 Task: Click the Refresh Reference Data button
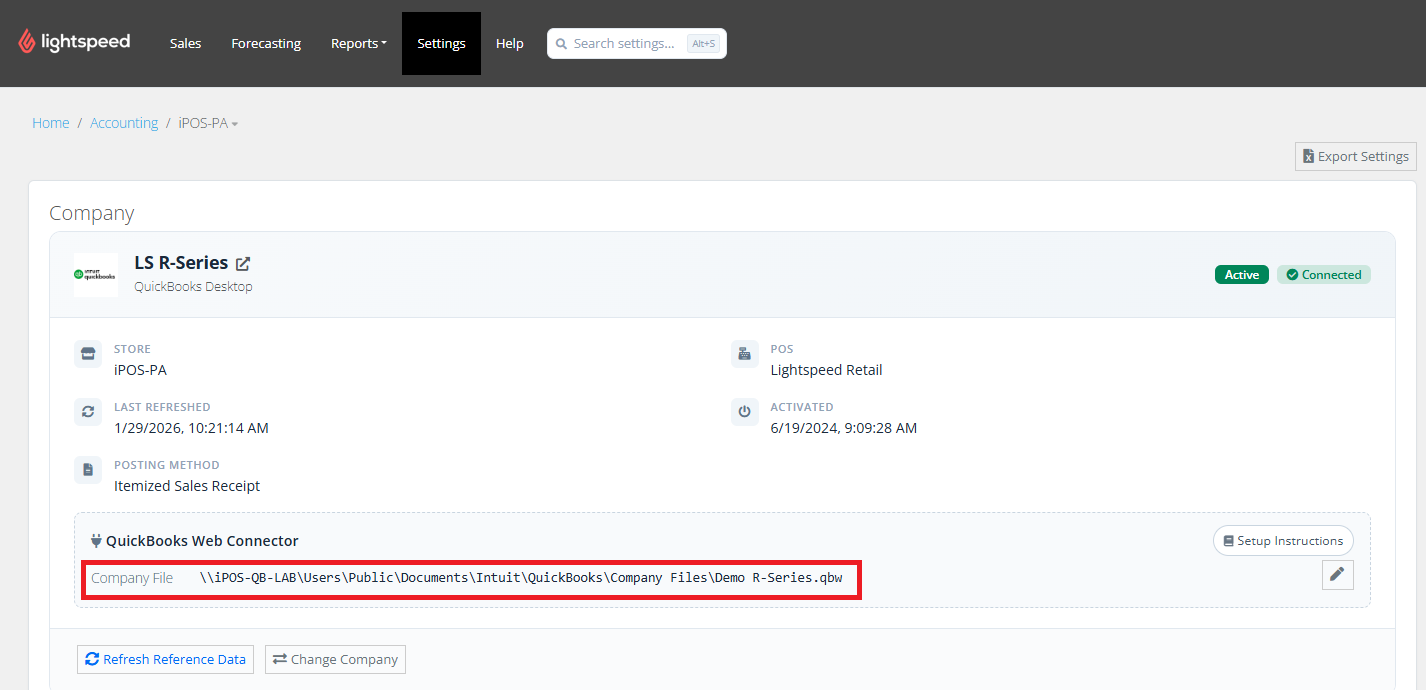pyautogui.click(x=165, y=659)
